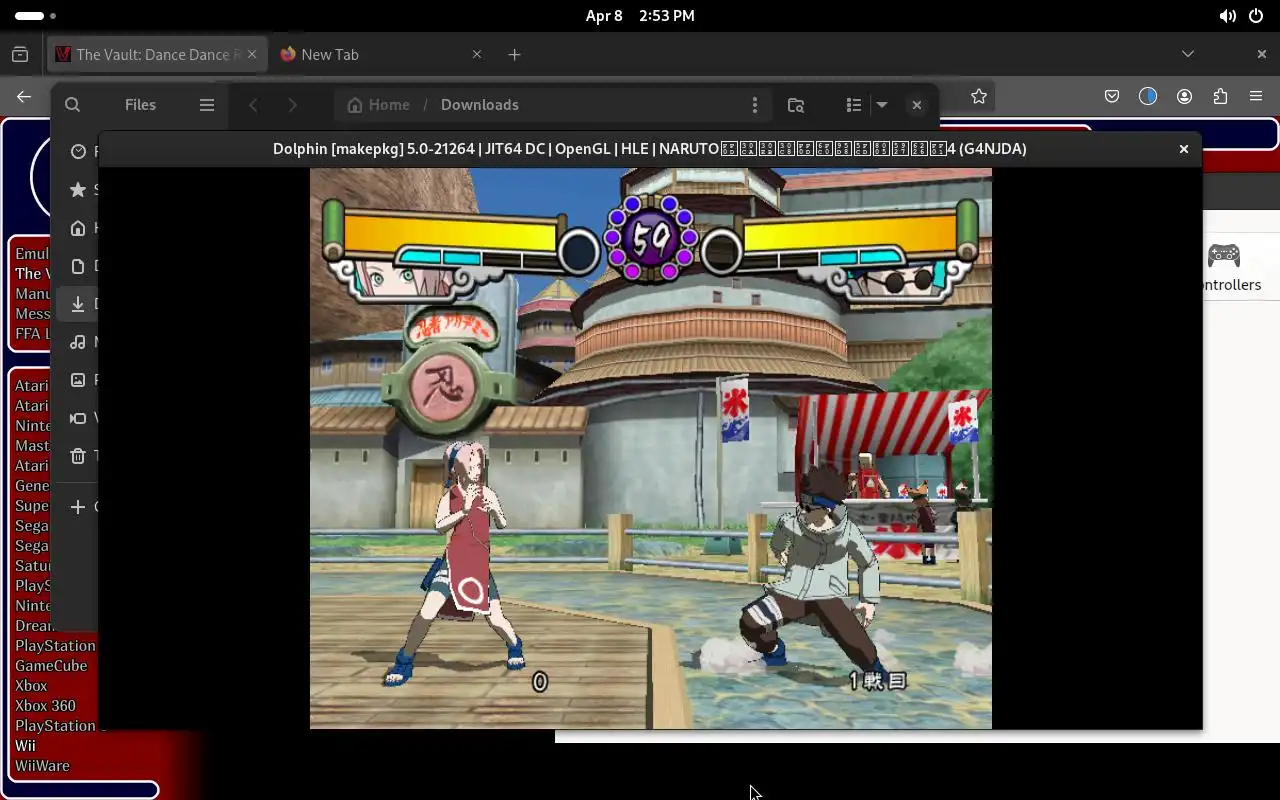
Task: Open Downloads icon in Files sidebar
Action: (x=78, y=304)
